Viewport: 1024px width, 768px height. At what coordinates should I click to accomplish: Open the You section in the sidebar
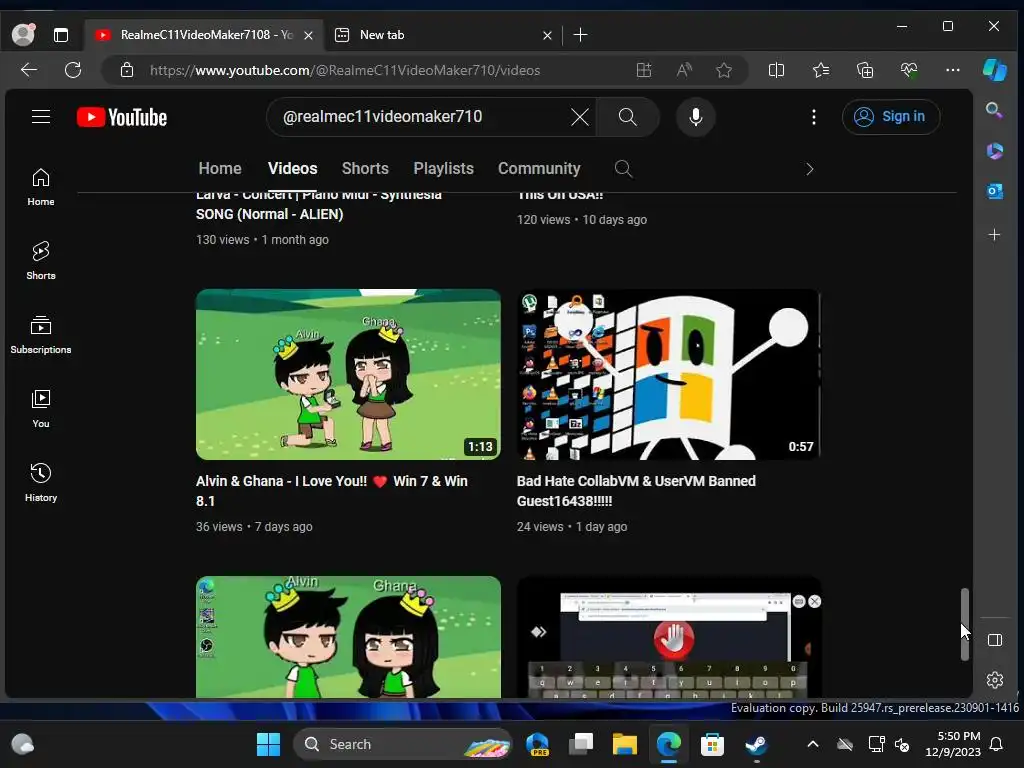click(40, 409)
